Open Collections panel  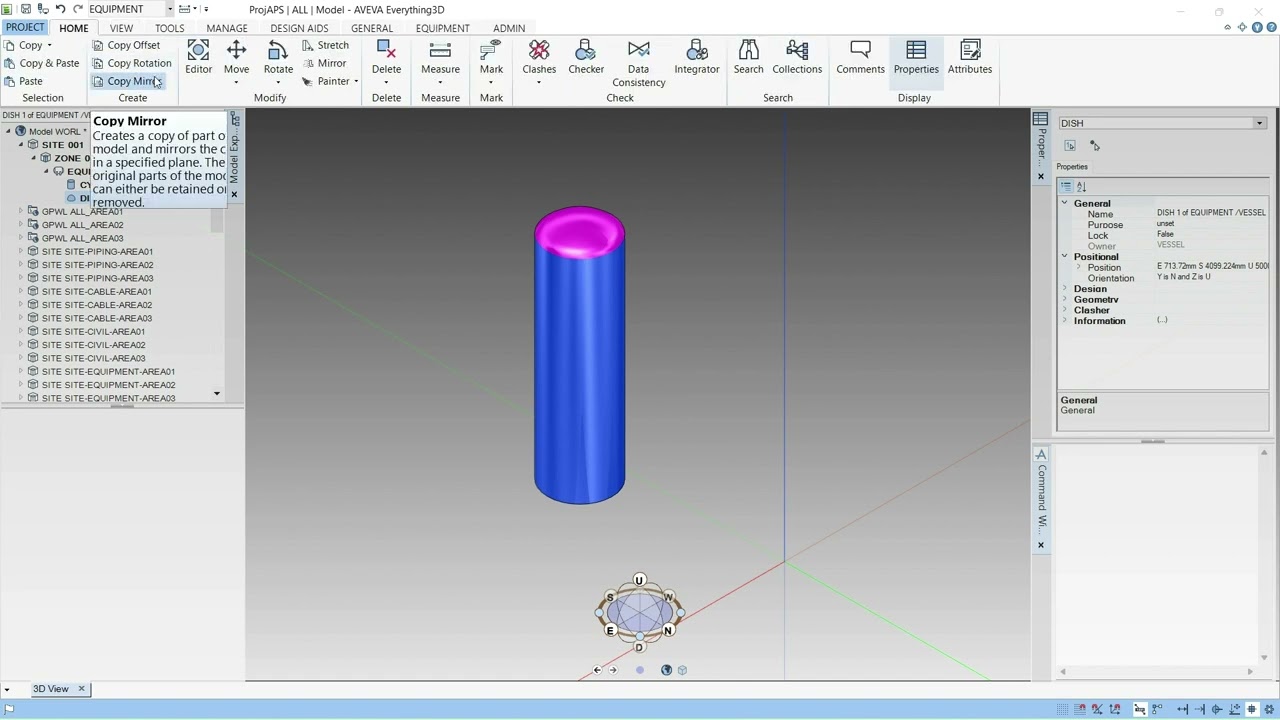(797, 57)
